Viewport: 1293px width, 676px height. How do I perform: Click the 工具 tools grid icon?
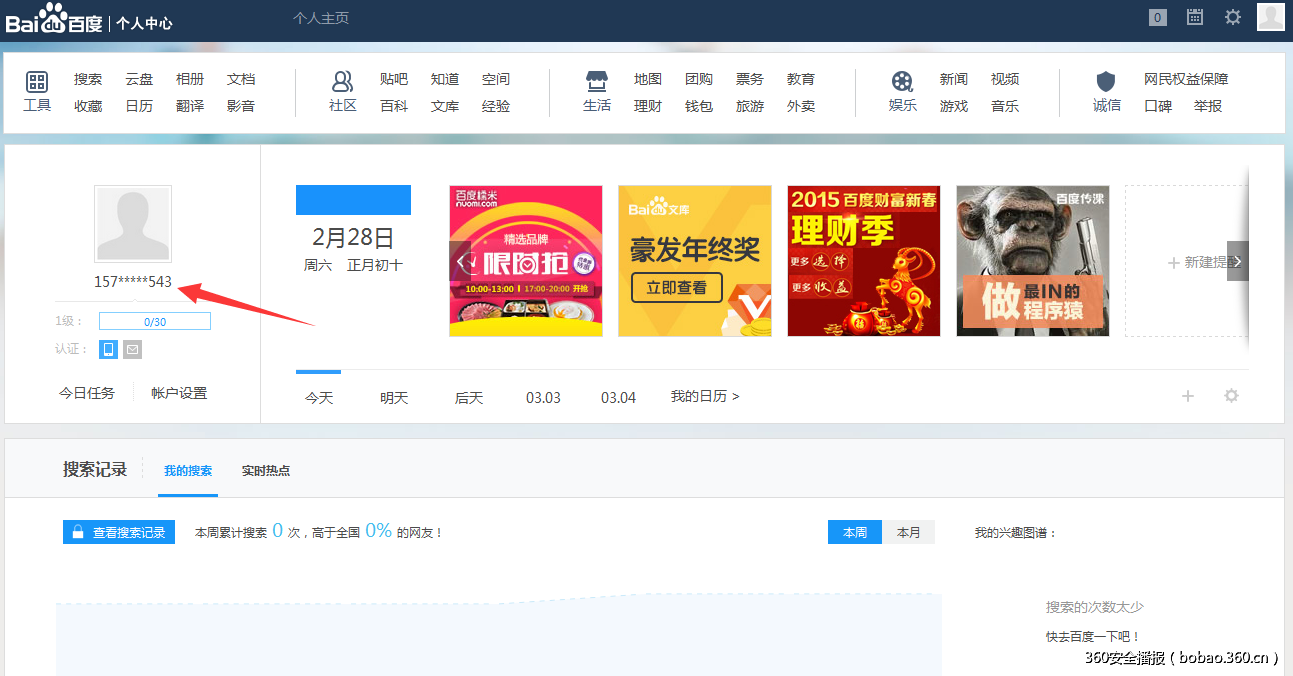tap(37, 82)
